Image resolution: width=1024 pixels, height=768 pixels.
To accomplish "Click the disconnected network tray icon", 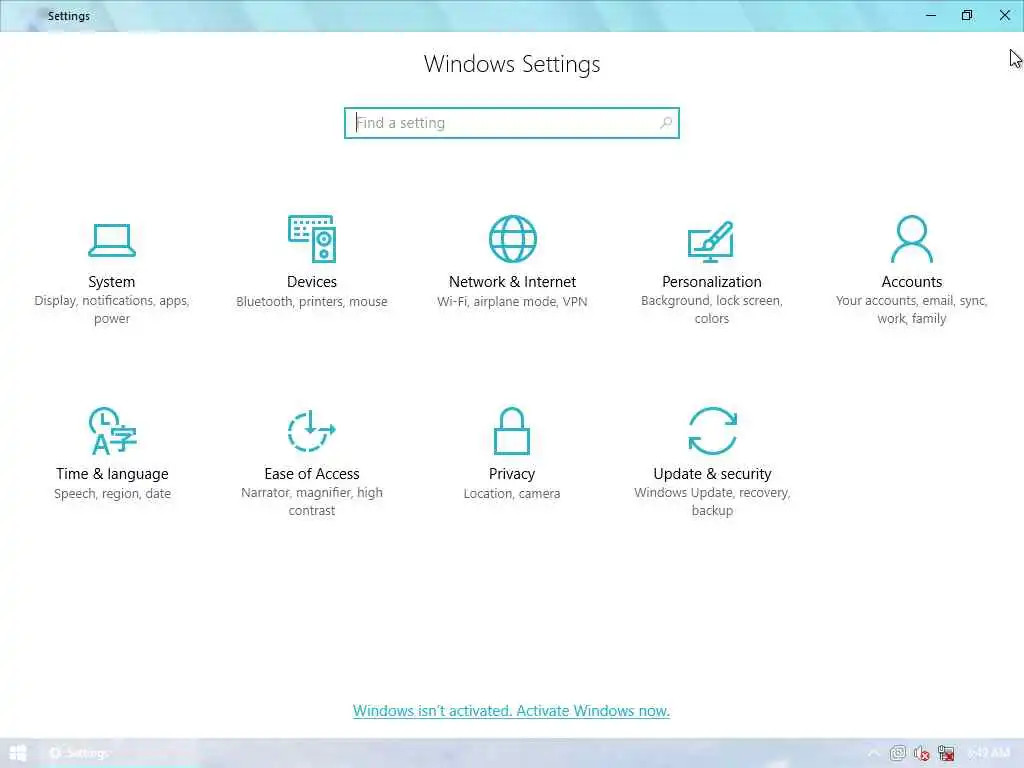I will 946,754.
